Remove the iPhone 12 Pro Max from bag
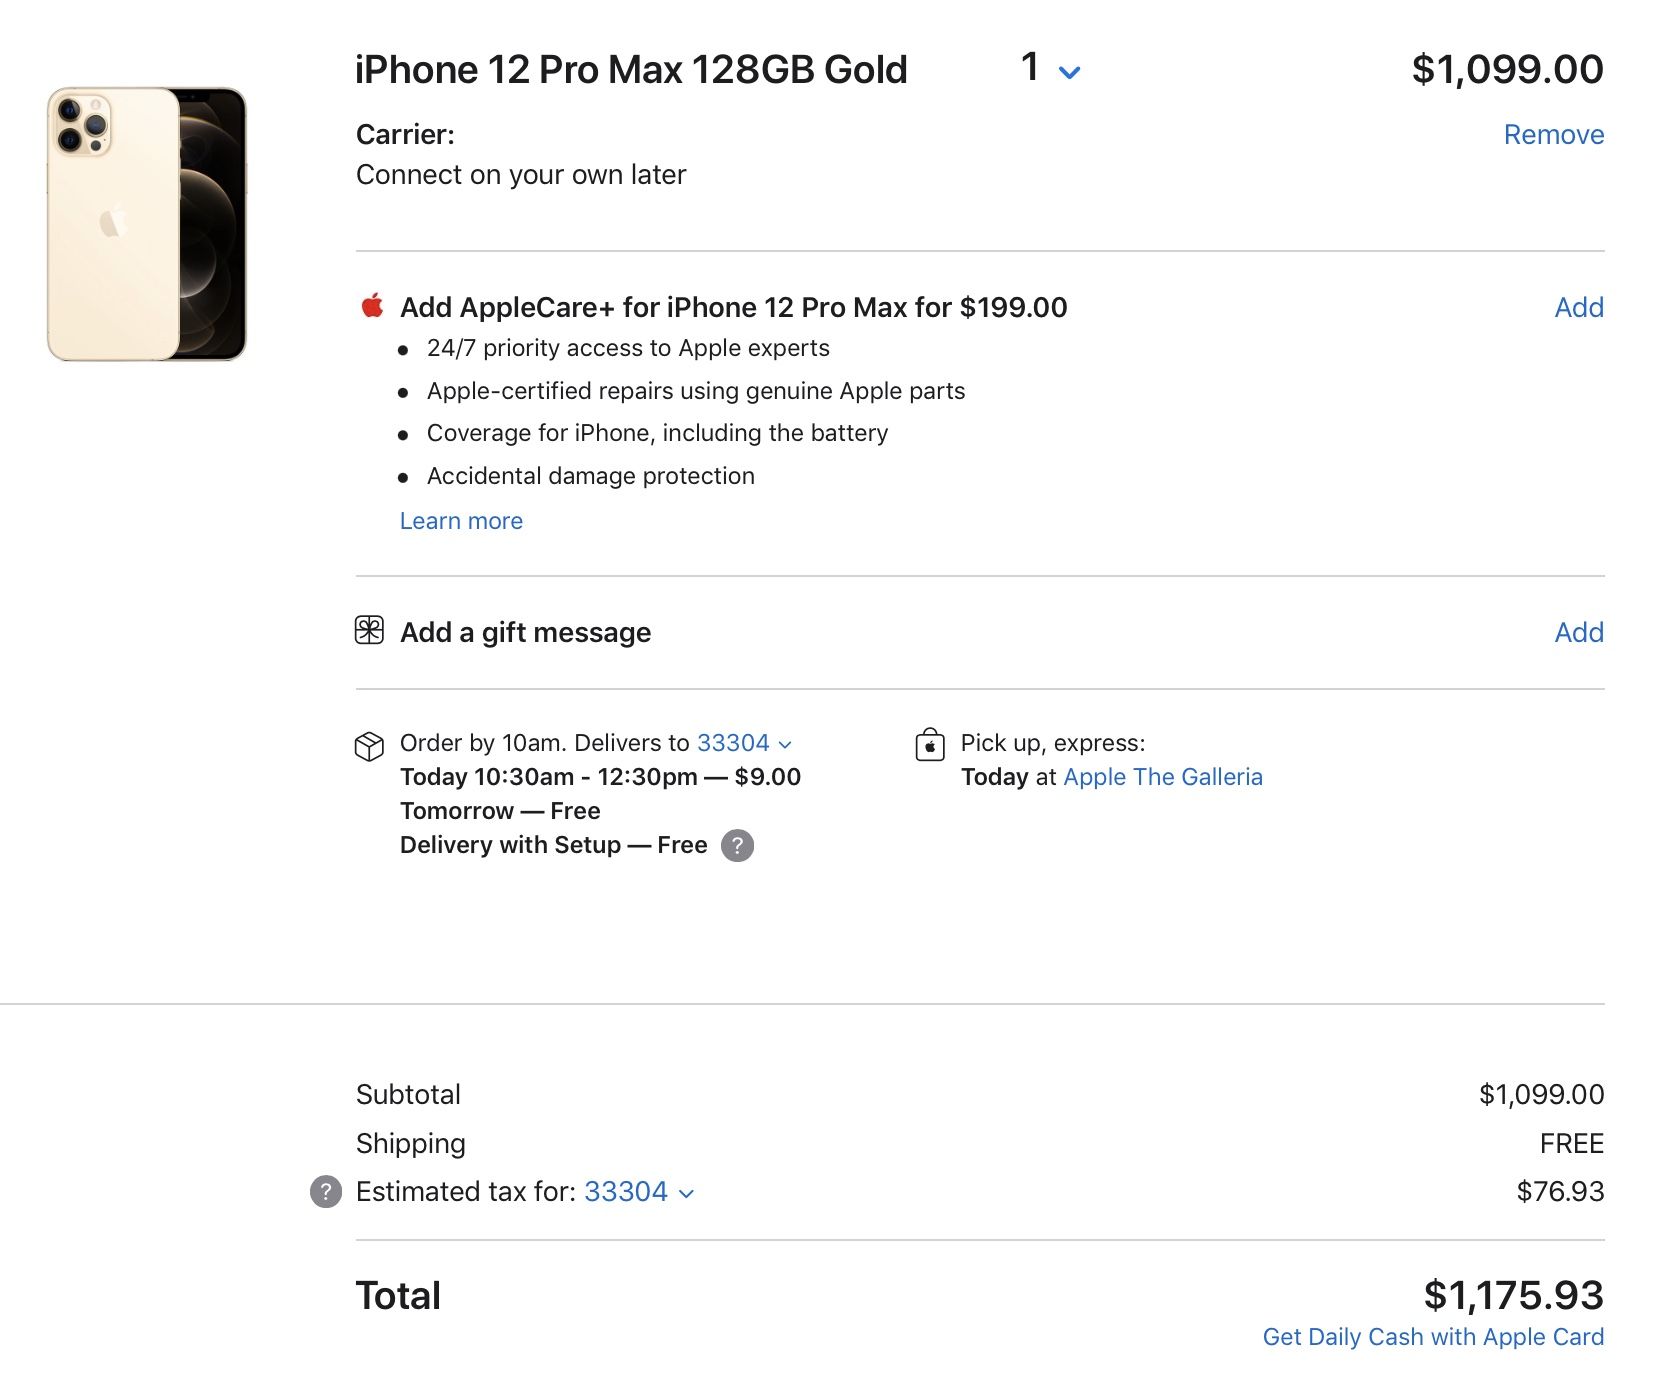The width and height of the screenshot is (1672, 1382). pyautogui.click(x=1553, y=135)
